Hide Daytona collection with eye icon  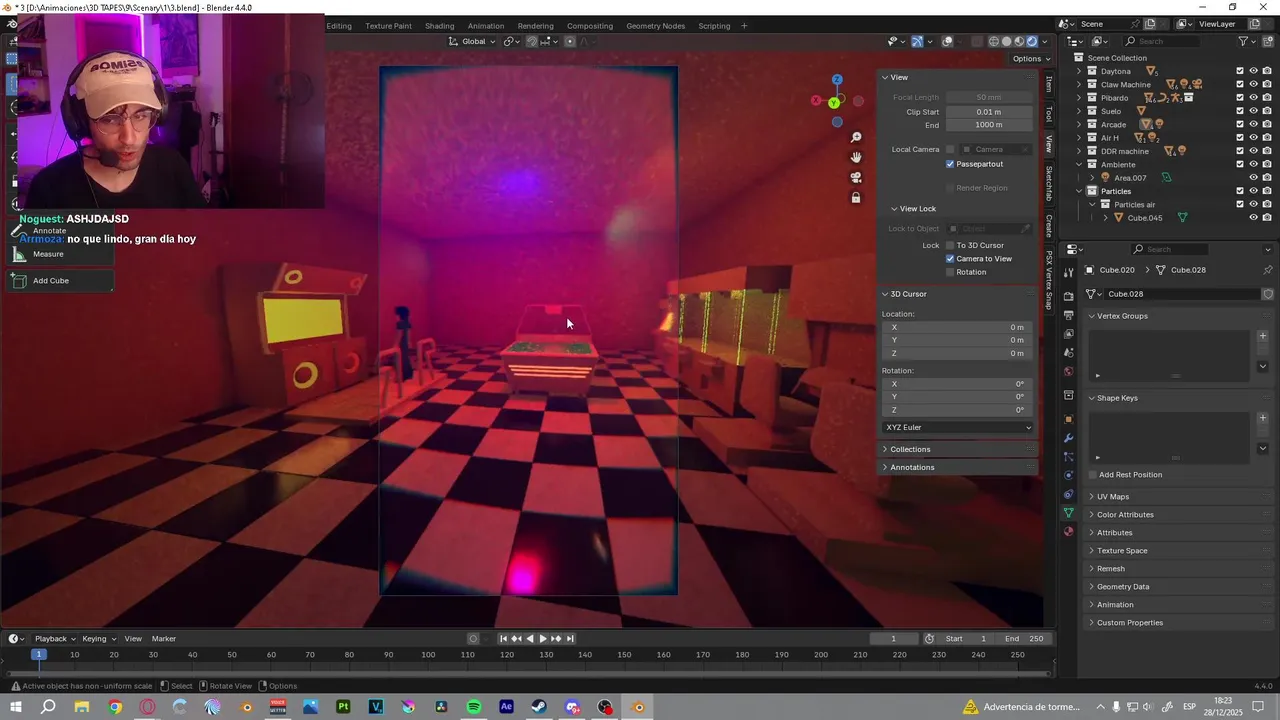click(1253, 71)
